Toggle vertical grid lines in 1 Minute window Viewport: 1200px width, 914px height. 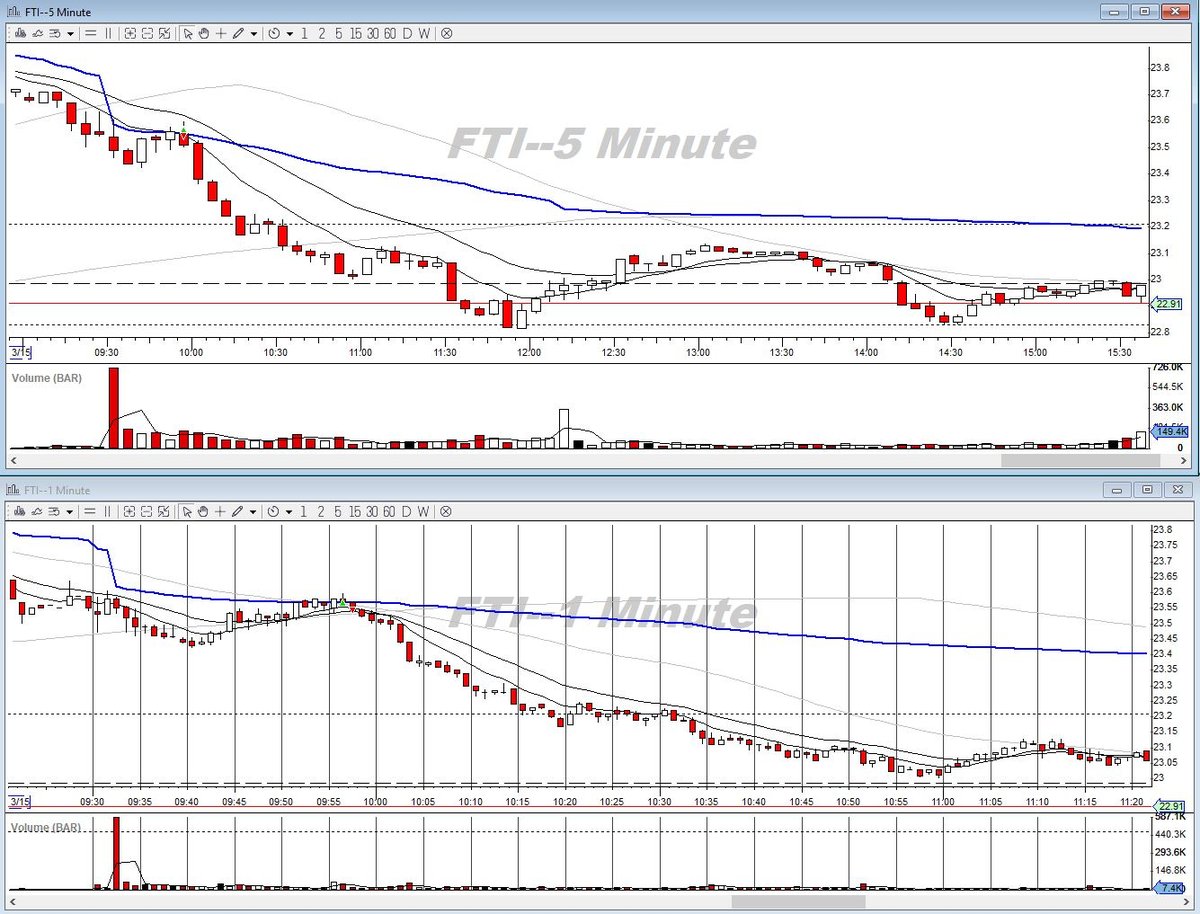pos(108,511)
